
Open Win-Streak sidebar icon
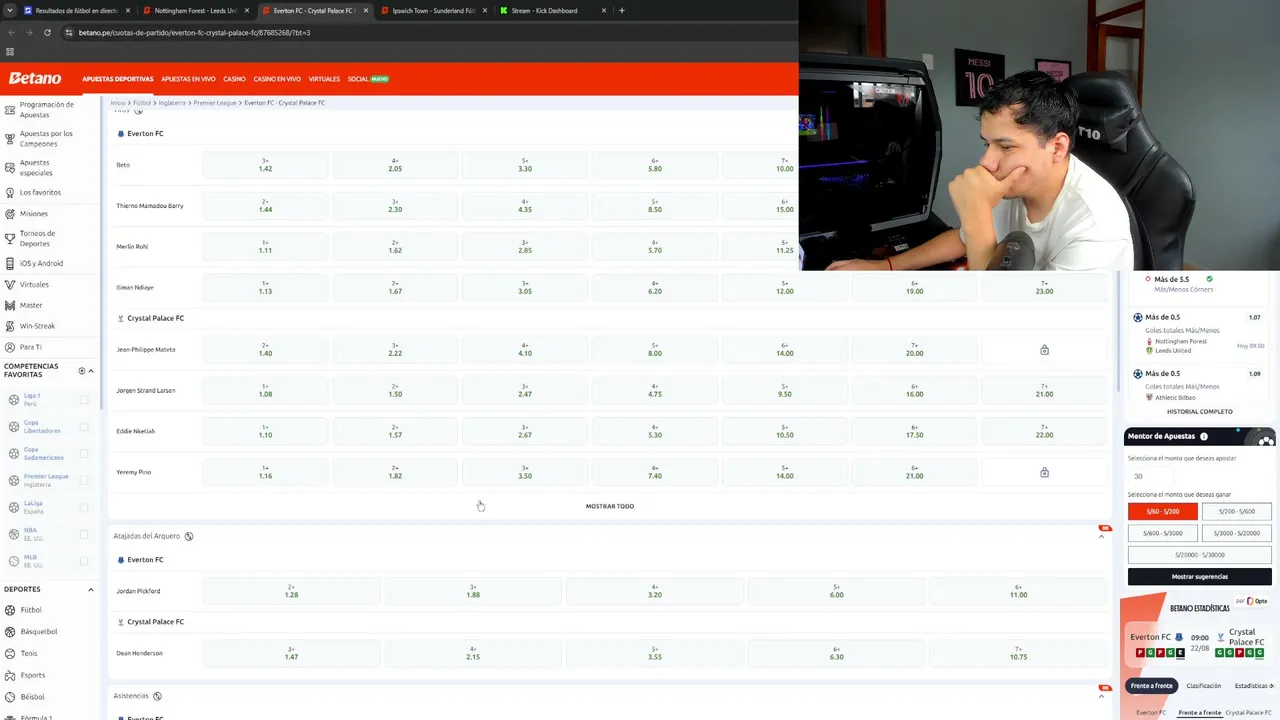[10, 326]
